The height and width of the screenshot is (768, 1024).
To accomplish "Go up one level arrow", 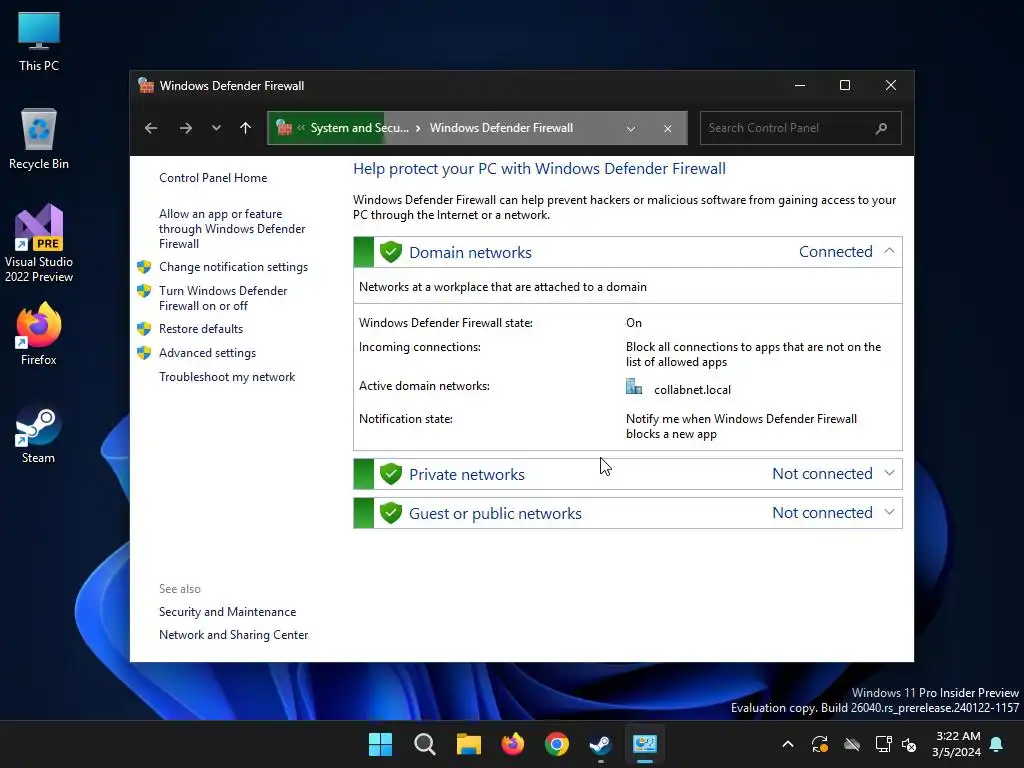I will (x=246, y=128).
